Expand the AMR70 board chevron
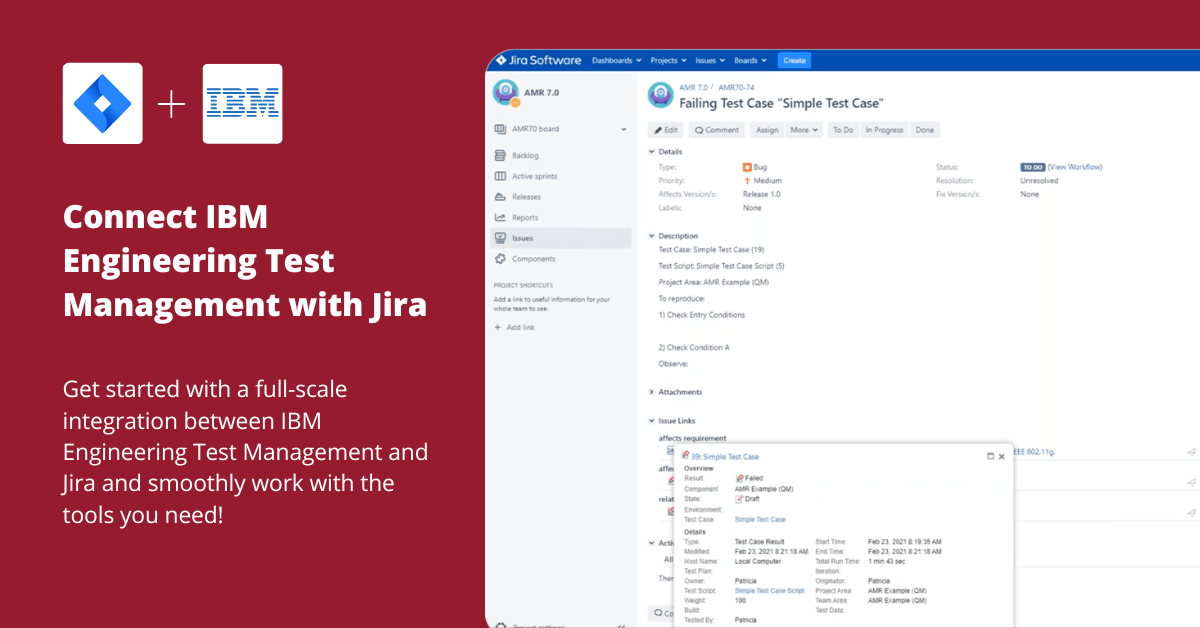This screenshot has width=1200, height=628. click(x=623, y=128)
